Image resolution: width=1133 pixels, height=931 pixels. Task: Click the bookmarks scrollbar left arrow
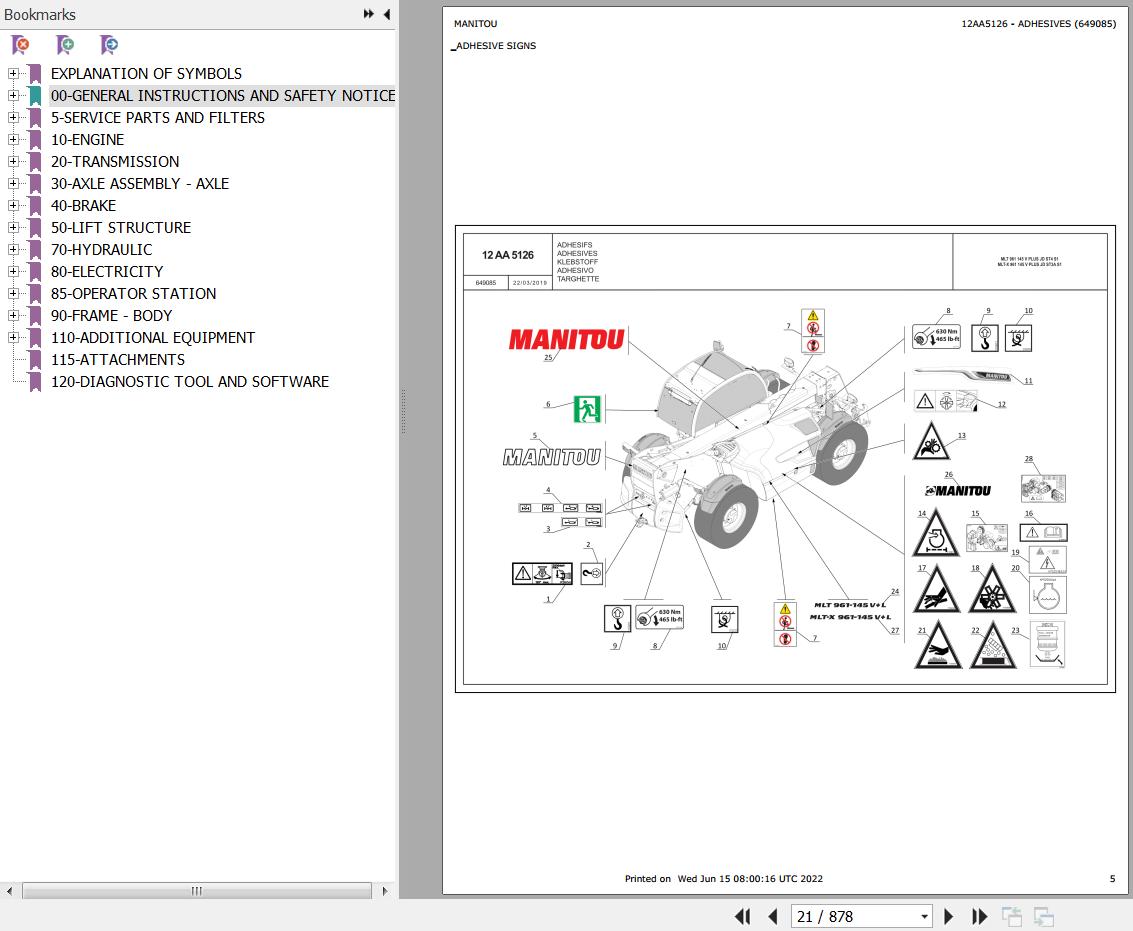click(9, 891)
